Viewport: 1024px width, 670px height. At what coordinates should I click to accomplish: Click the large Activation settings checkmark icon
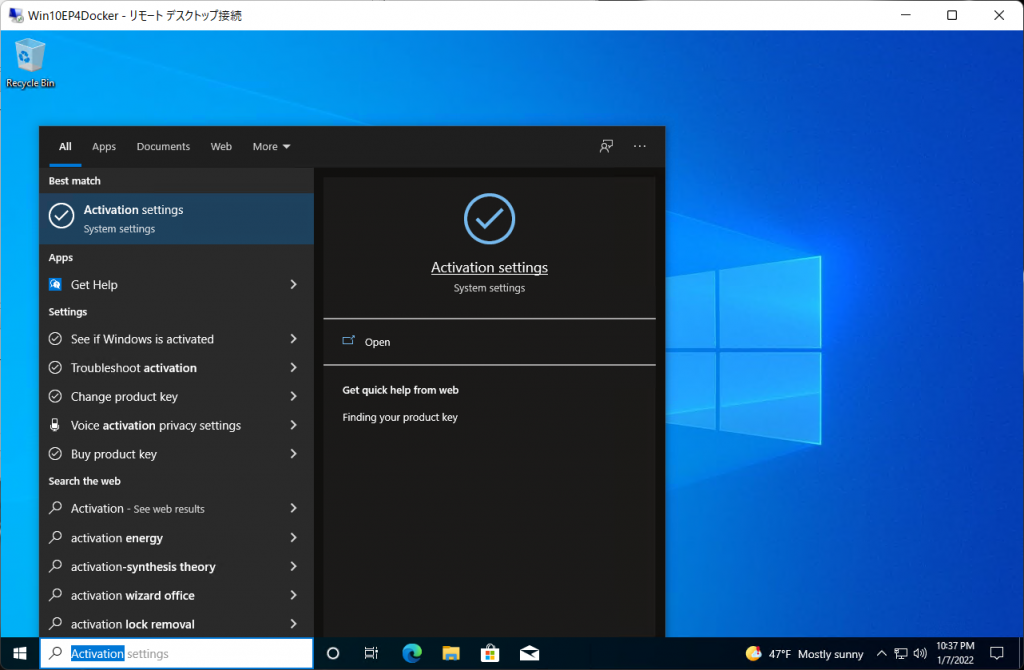pyautogui.click(x=489, y=219)
